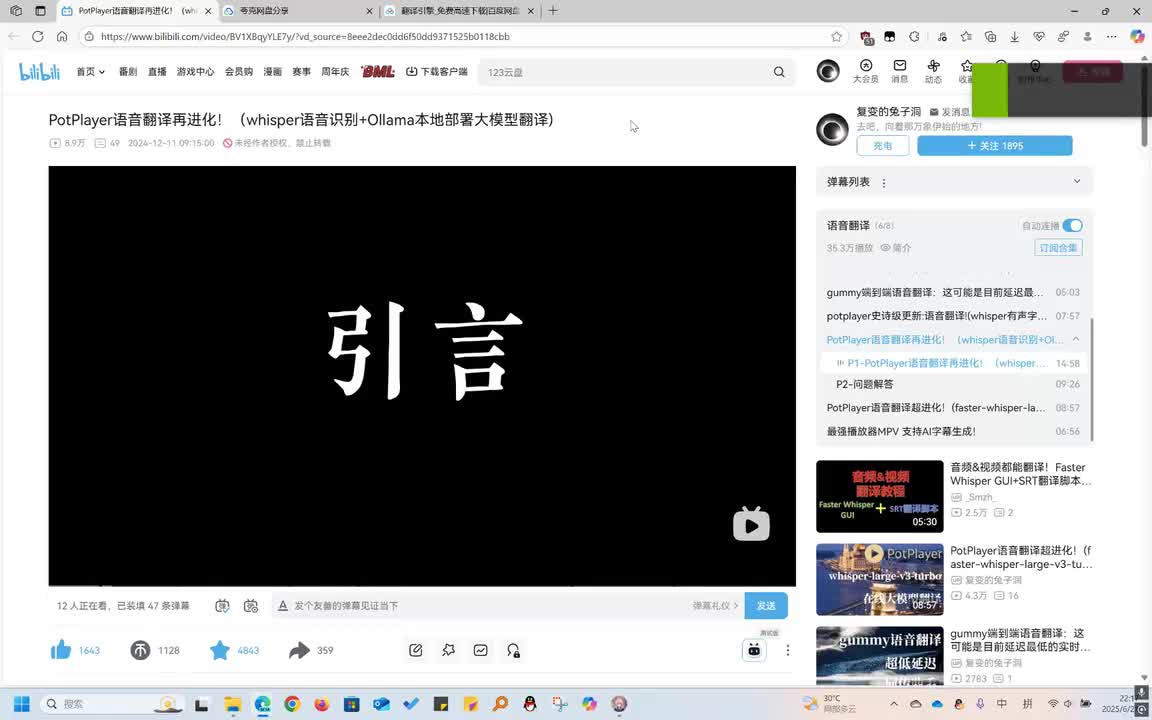This screenshot has width=1152, height=720.
Task: Click the bilibili logo
Action: 39,71
